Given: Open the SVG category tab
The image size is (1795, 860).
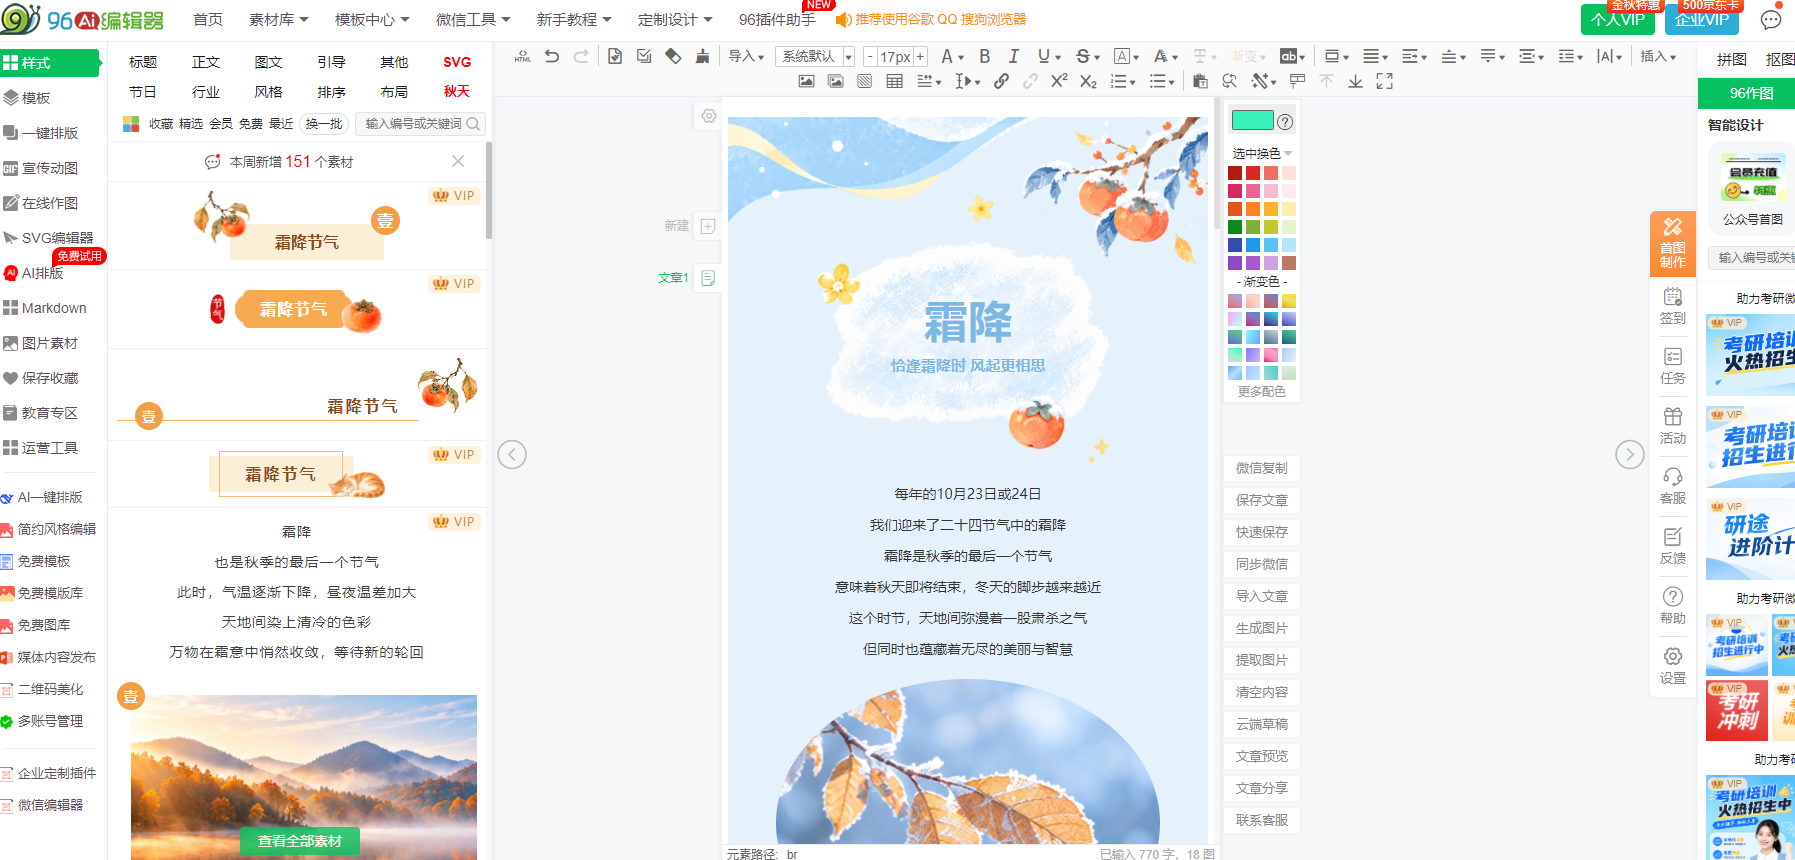Looking at the screenshot, I should tap(457, 62).
